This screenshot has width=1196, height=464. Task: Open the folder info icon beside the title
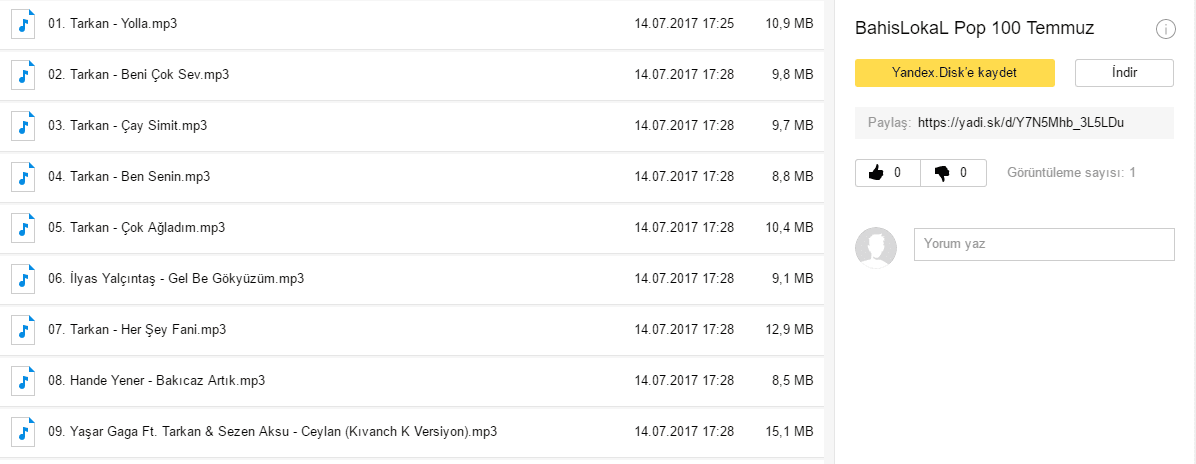pos(1165,29)
